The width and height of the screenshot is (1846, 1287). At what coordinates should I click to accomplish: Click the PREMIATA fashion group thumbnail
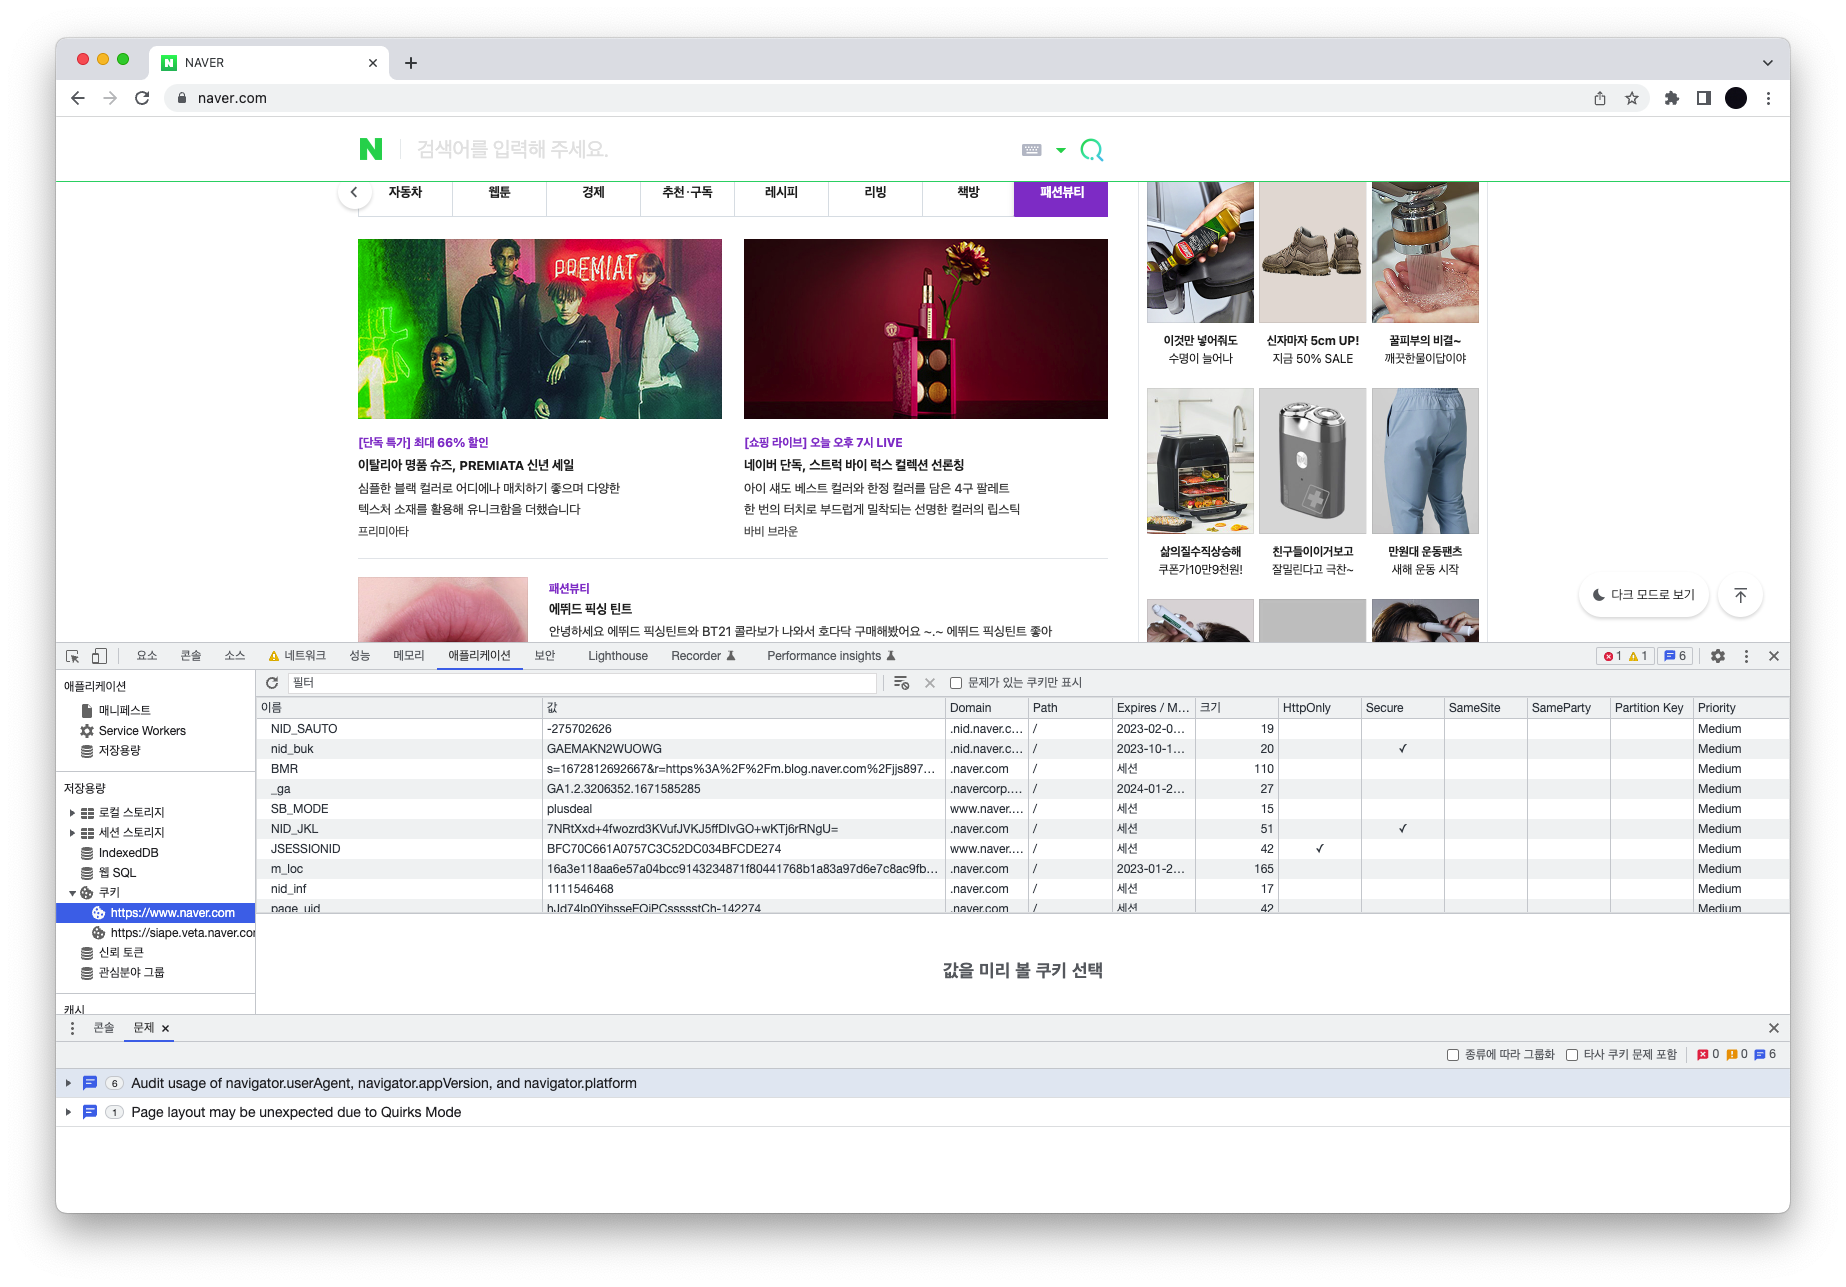[540, 329]
